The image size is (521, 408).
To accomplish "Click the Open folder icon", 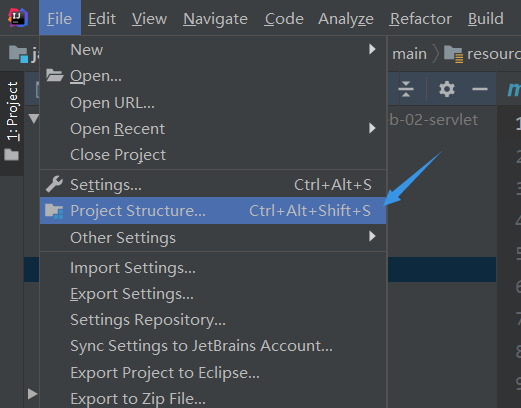I will click(55, 75).
